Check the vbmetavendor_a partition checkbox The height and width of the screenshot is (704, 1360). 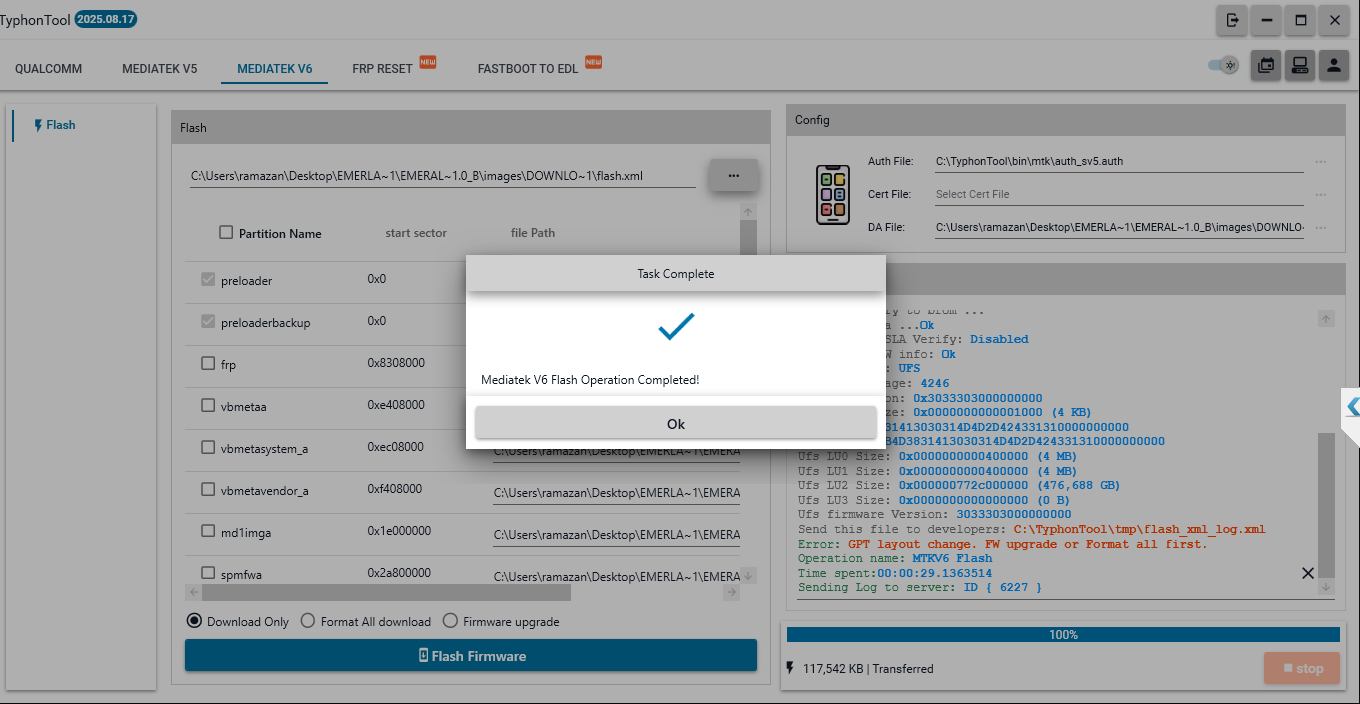pyautogui.click(x=208, y=489)
